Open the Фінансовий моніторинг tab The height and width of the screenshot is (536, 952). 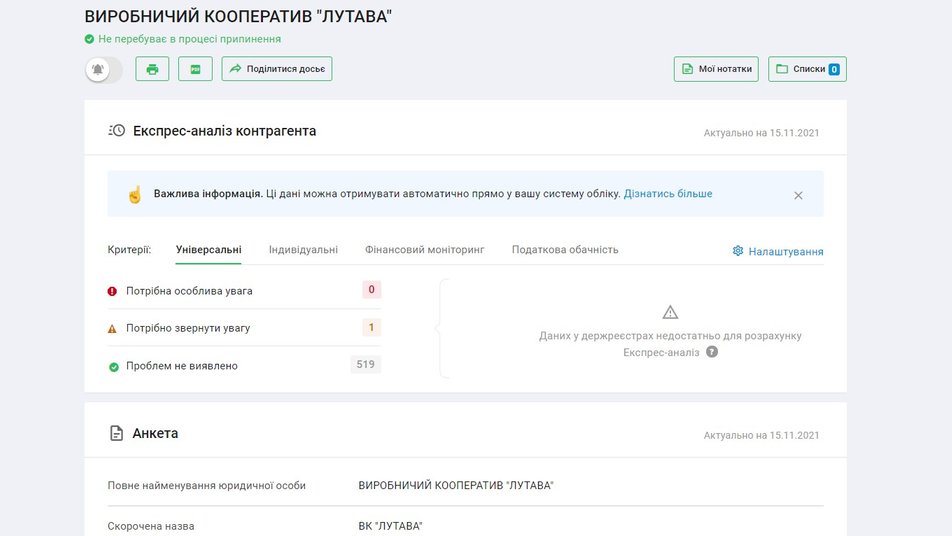click(424, 250)
